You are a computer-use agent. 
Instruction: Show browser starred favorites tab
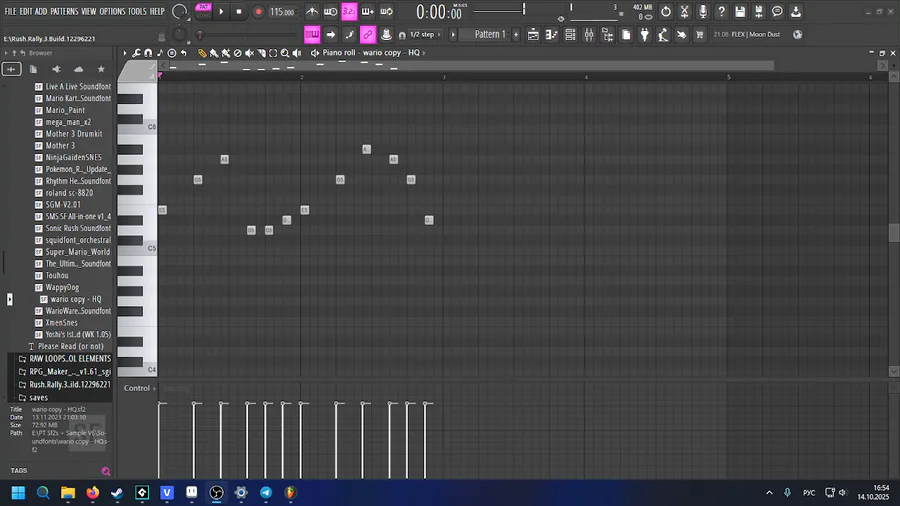click(x=101, y=69)
